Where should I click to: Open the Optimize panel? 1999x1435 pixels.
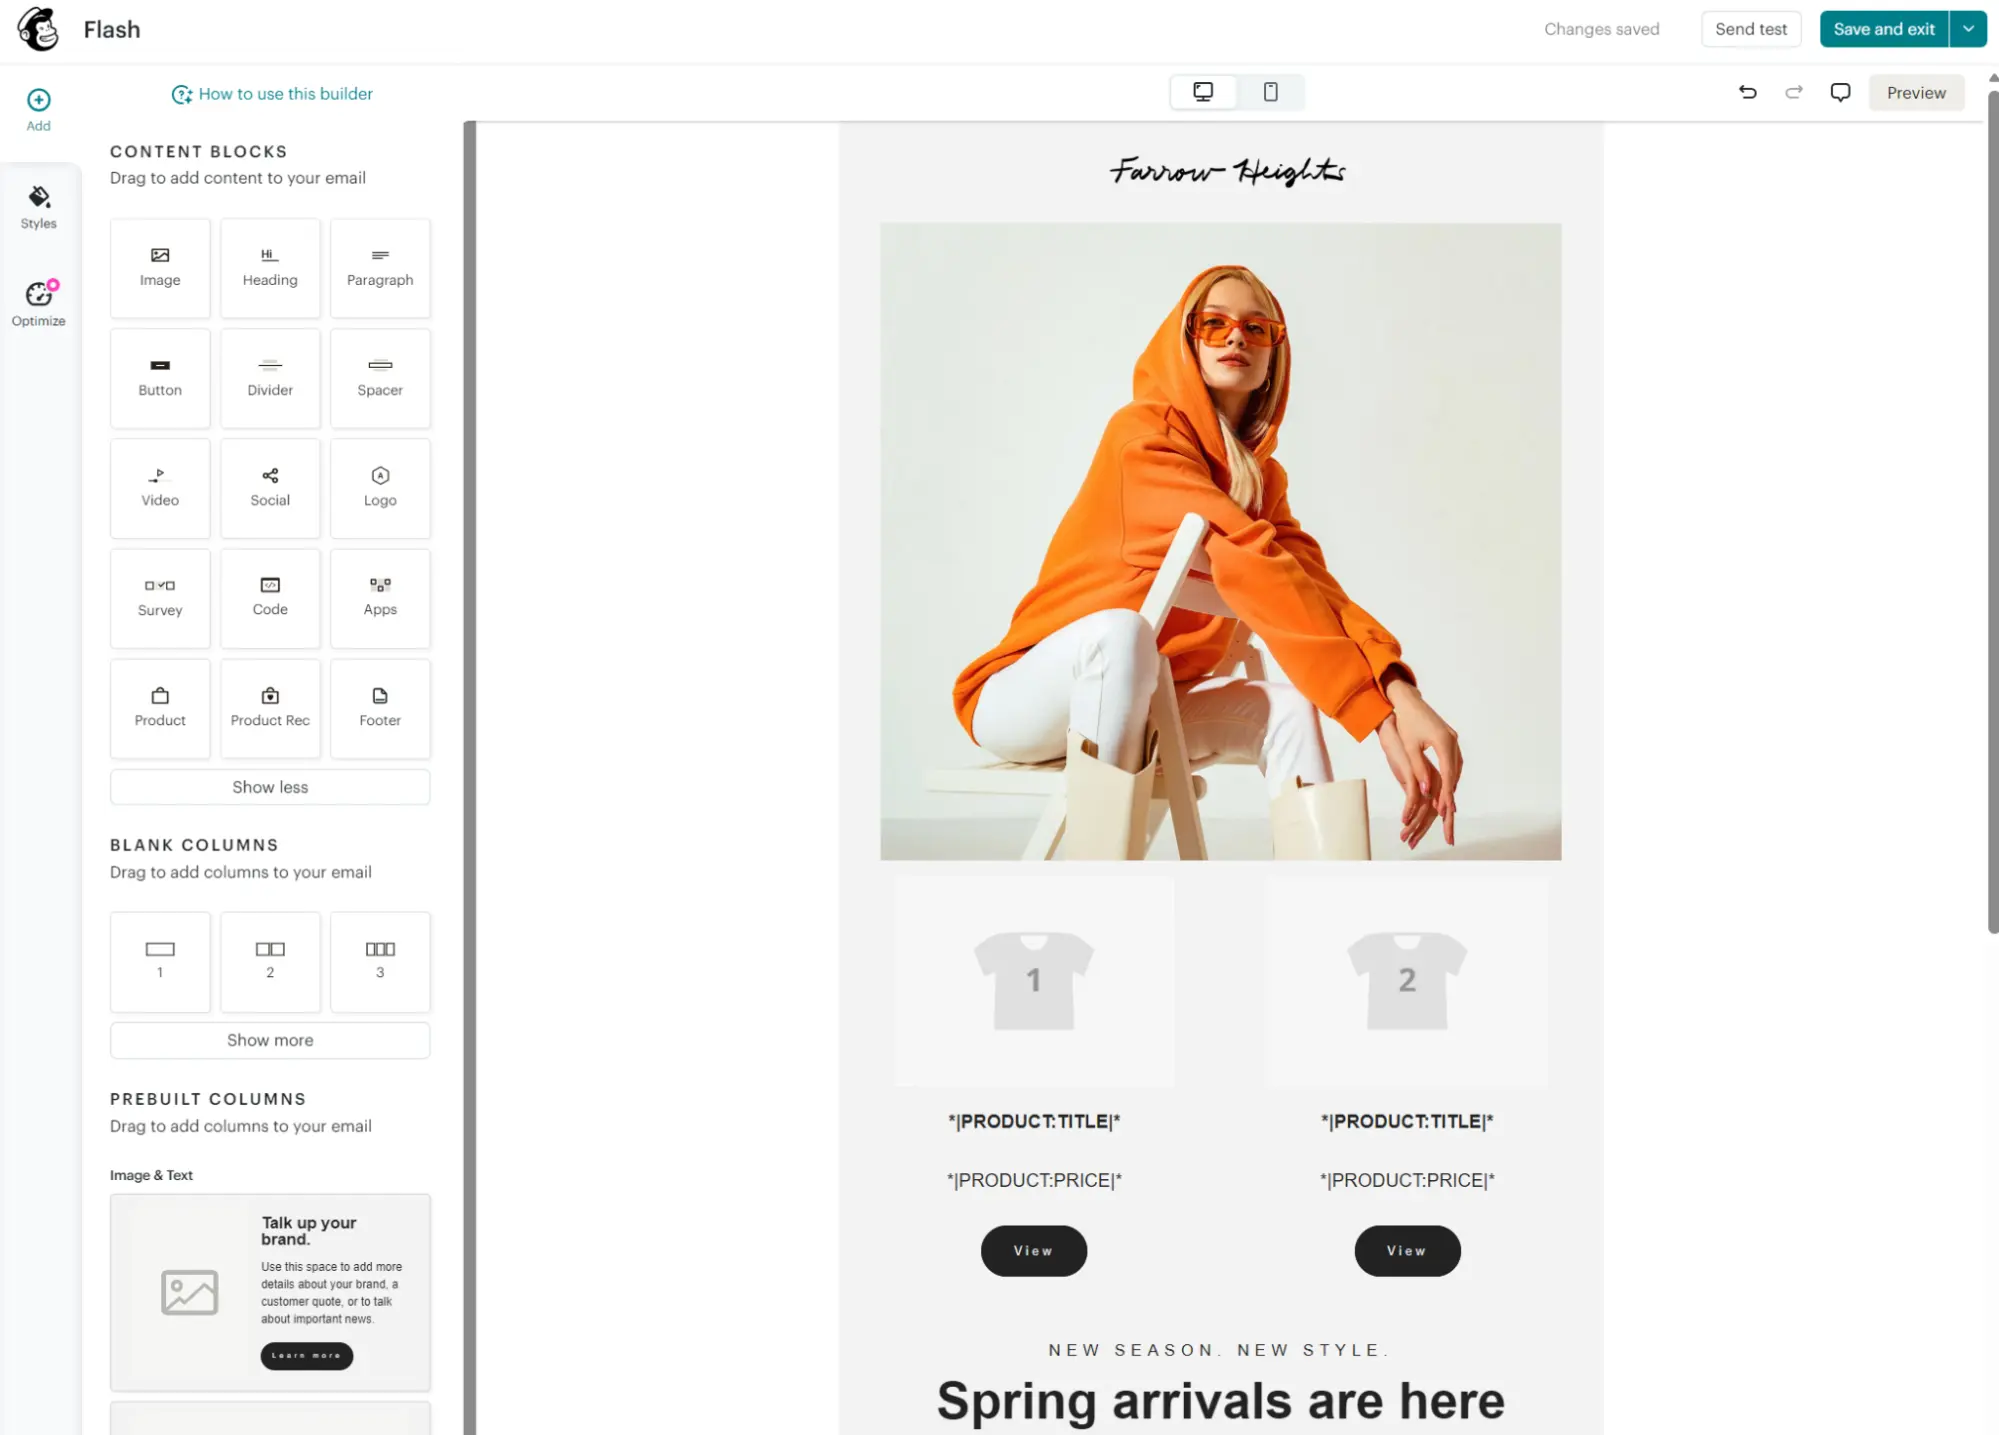pyautogui.click(x=38, y=304)
